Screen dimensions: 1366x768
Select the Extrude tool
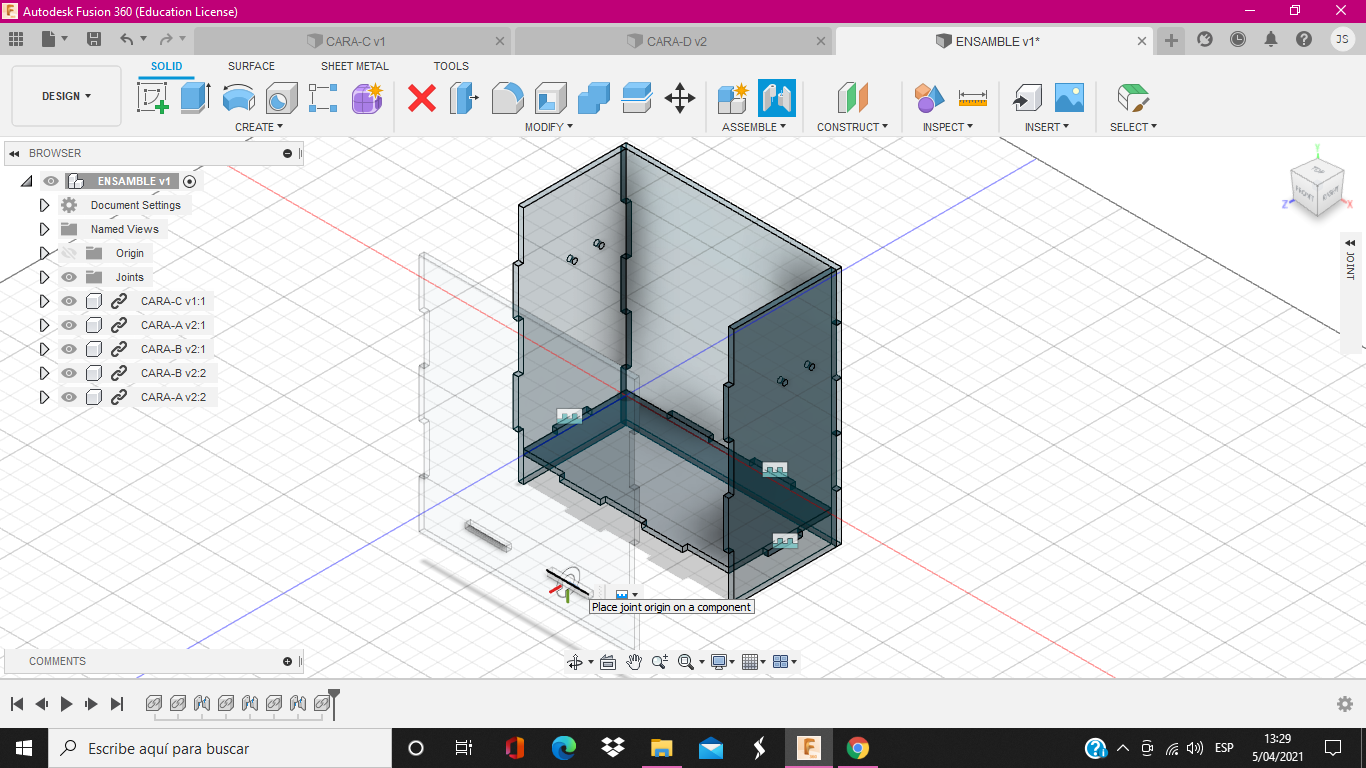pos(195,98)
